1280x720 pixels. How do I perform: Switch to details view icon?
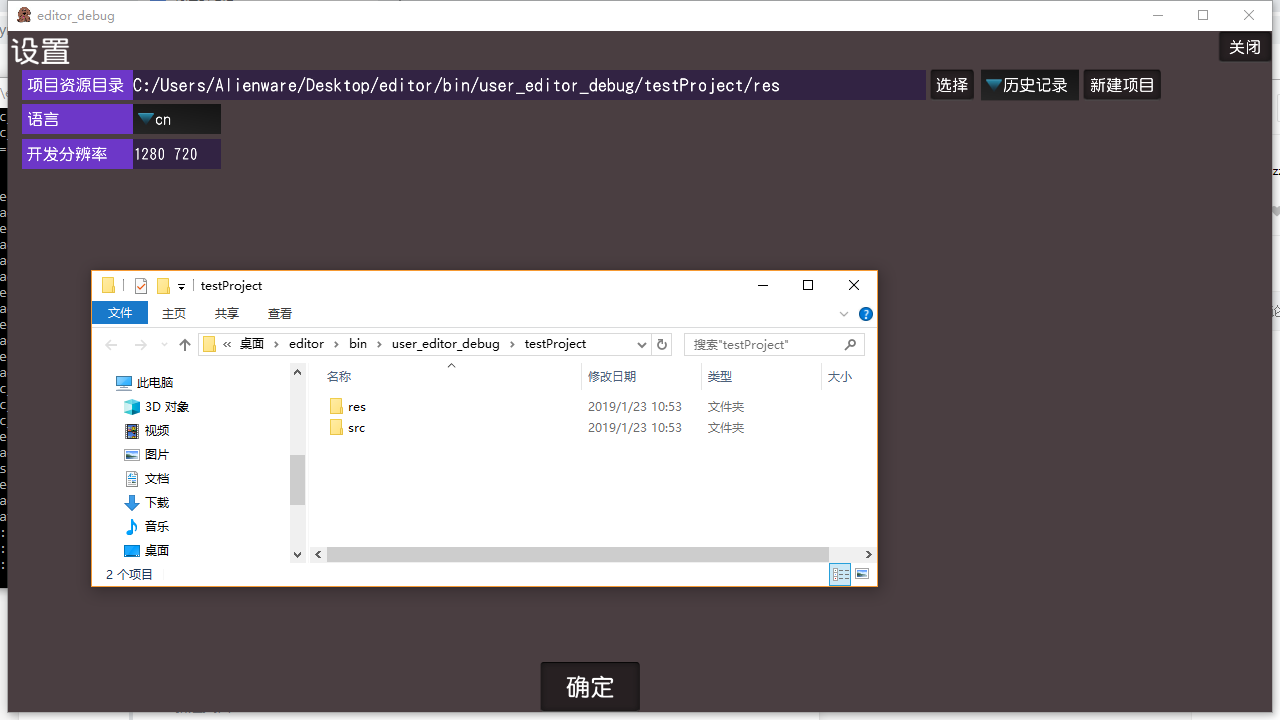point(840,574)
